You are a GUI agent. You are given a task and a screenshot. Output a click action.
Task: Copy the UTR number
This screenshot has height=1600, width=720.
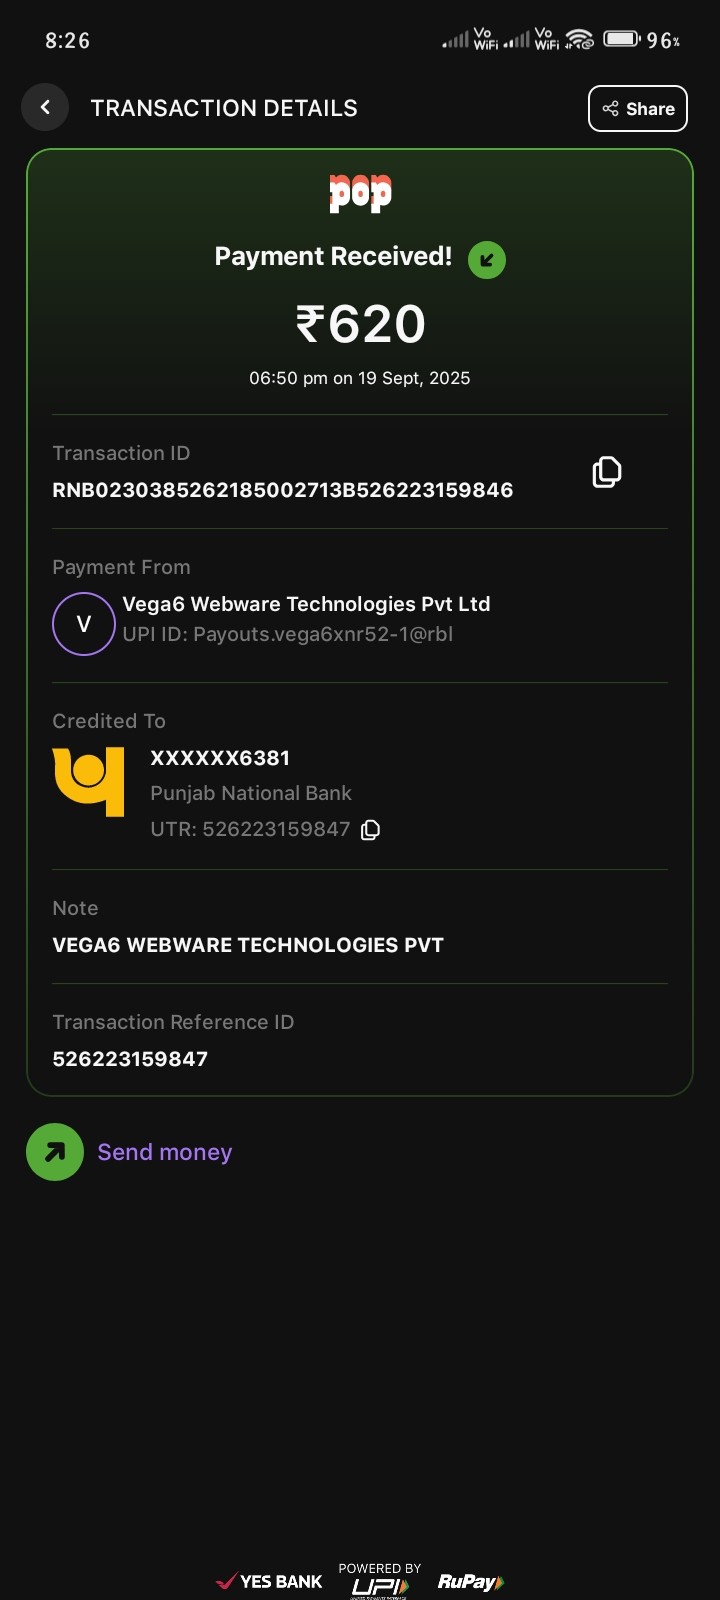(370, 830)
